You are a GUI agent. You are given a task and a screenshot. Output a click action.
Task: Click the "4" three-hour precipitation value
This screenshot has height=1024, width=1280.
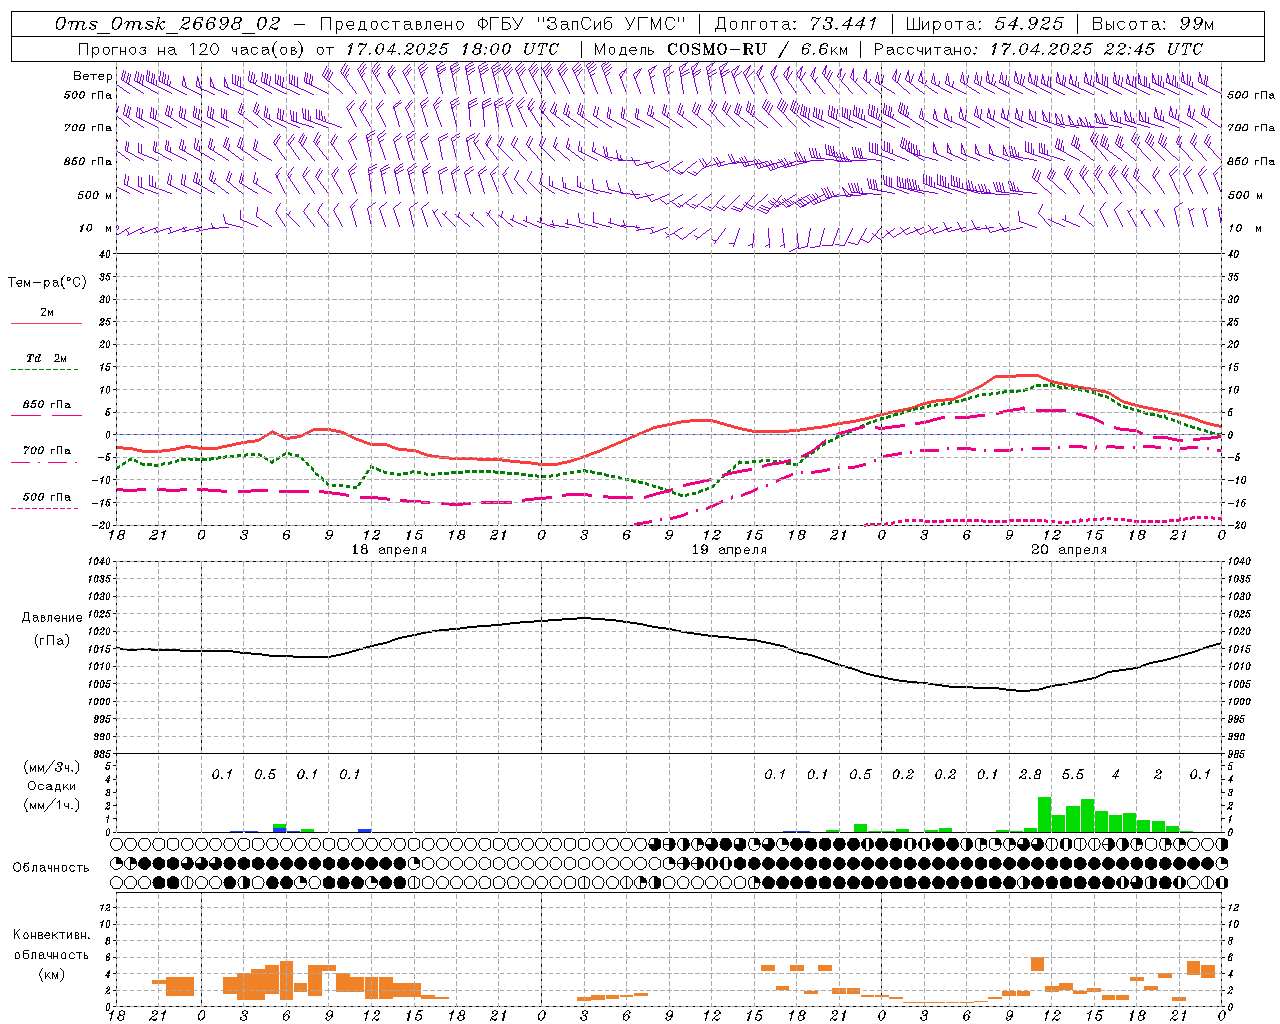[x=1115, y=774]
